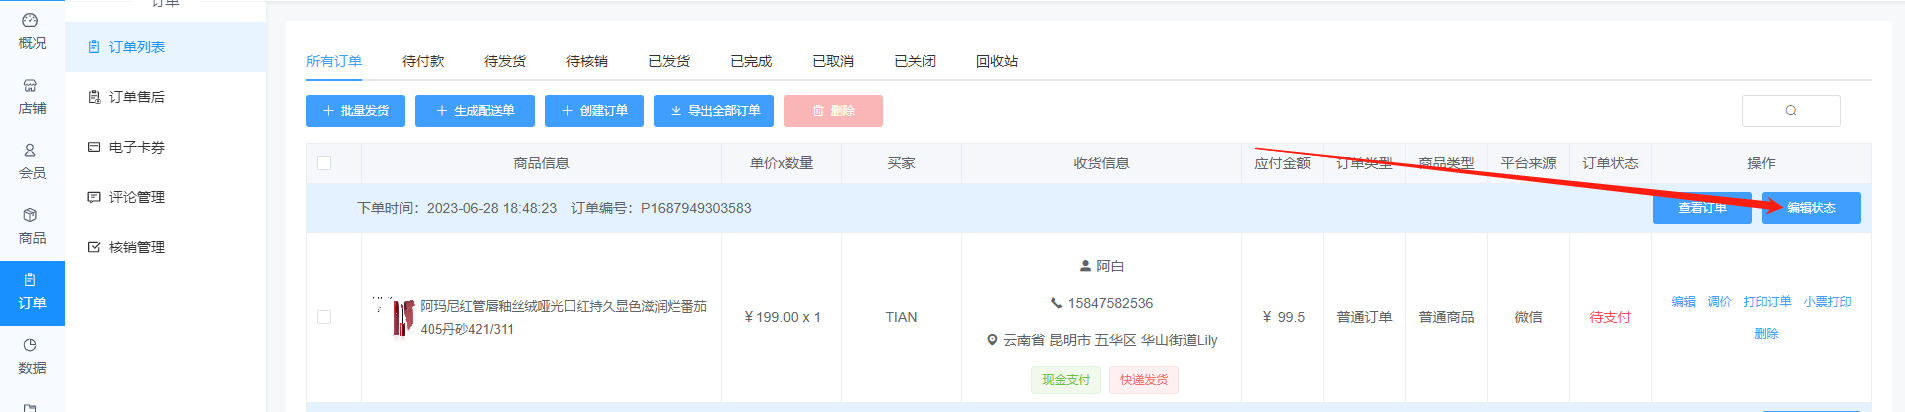Open the 商品 products sidebar icon

tap(32, 226)
